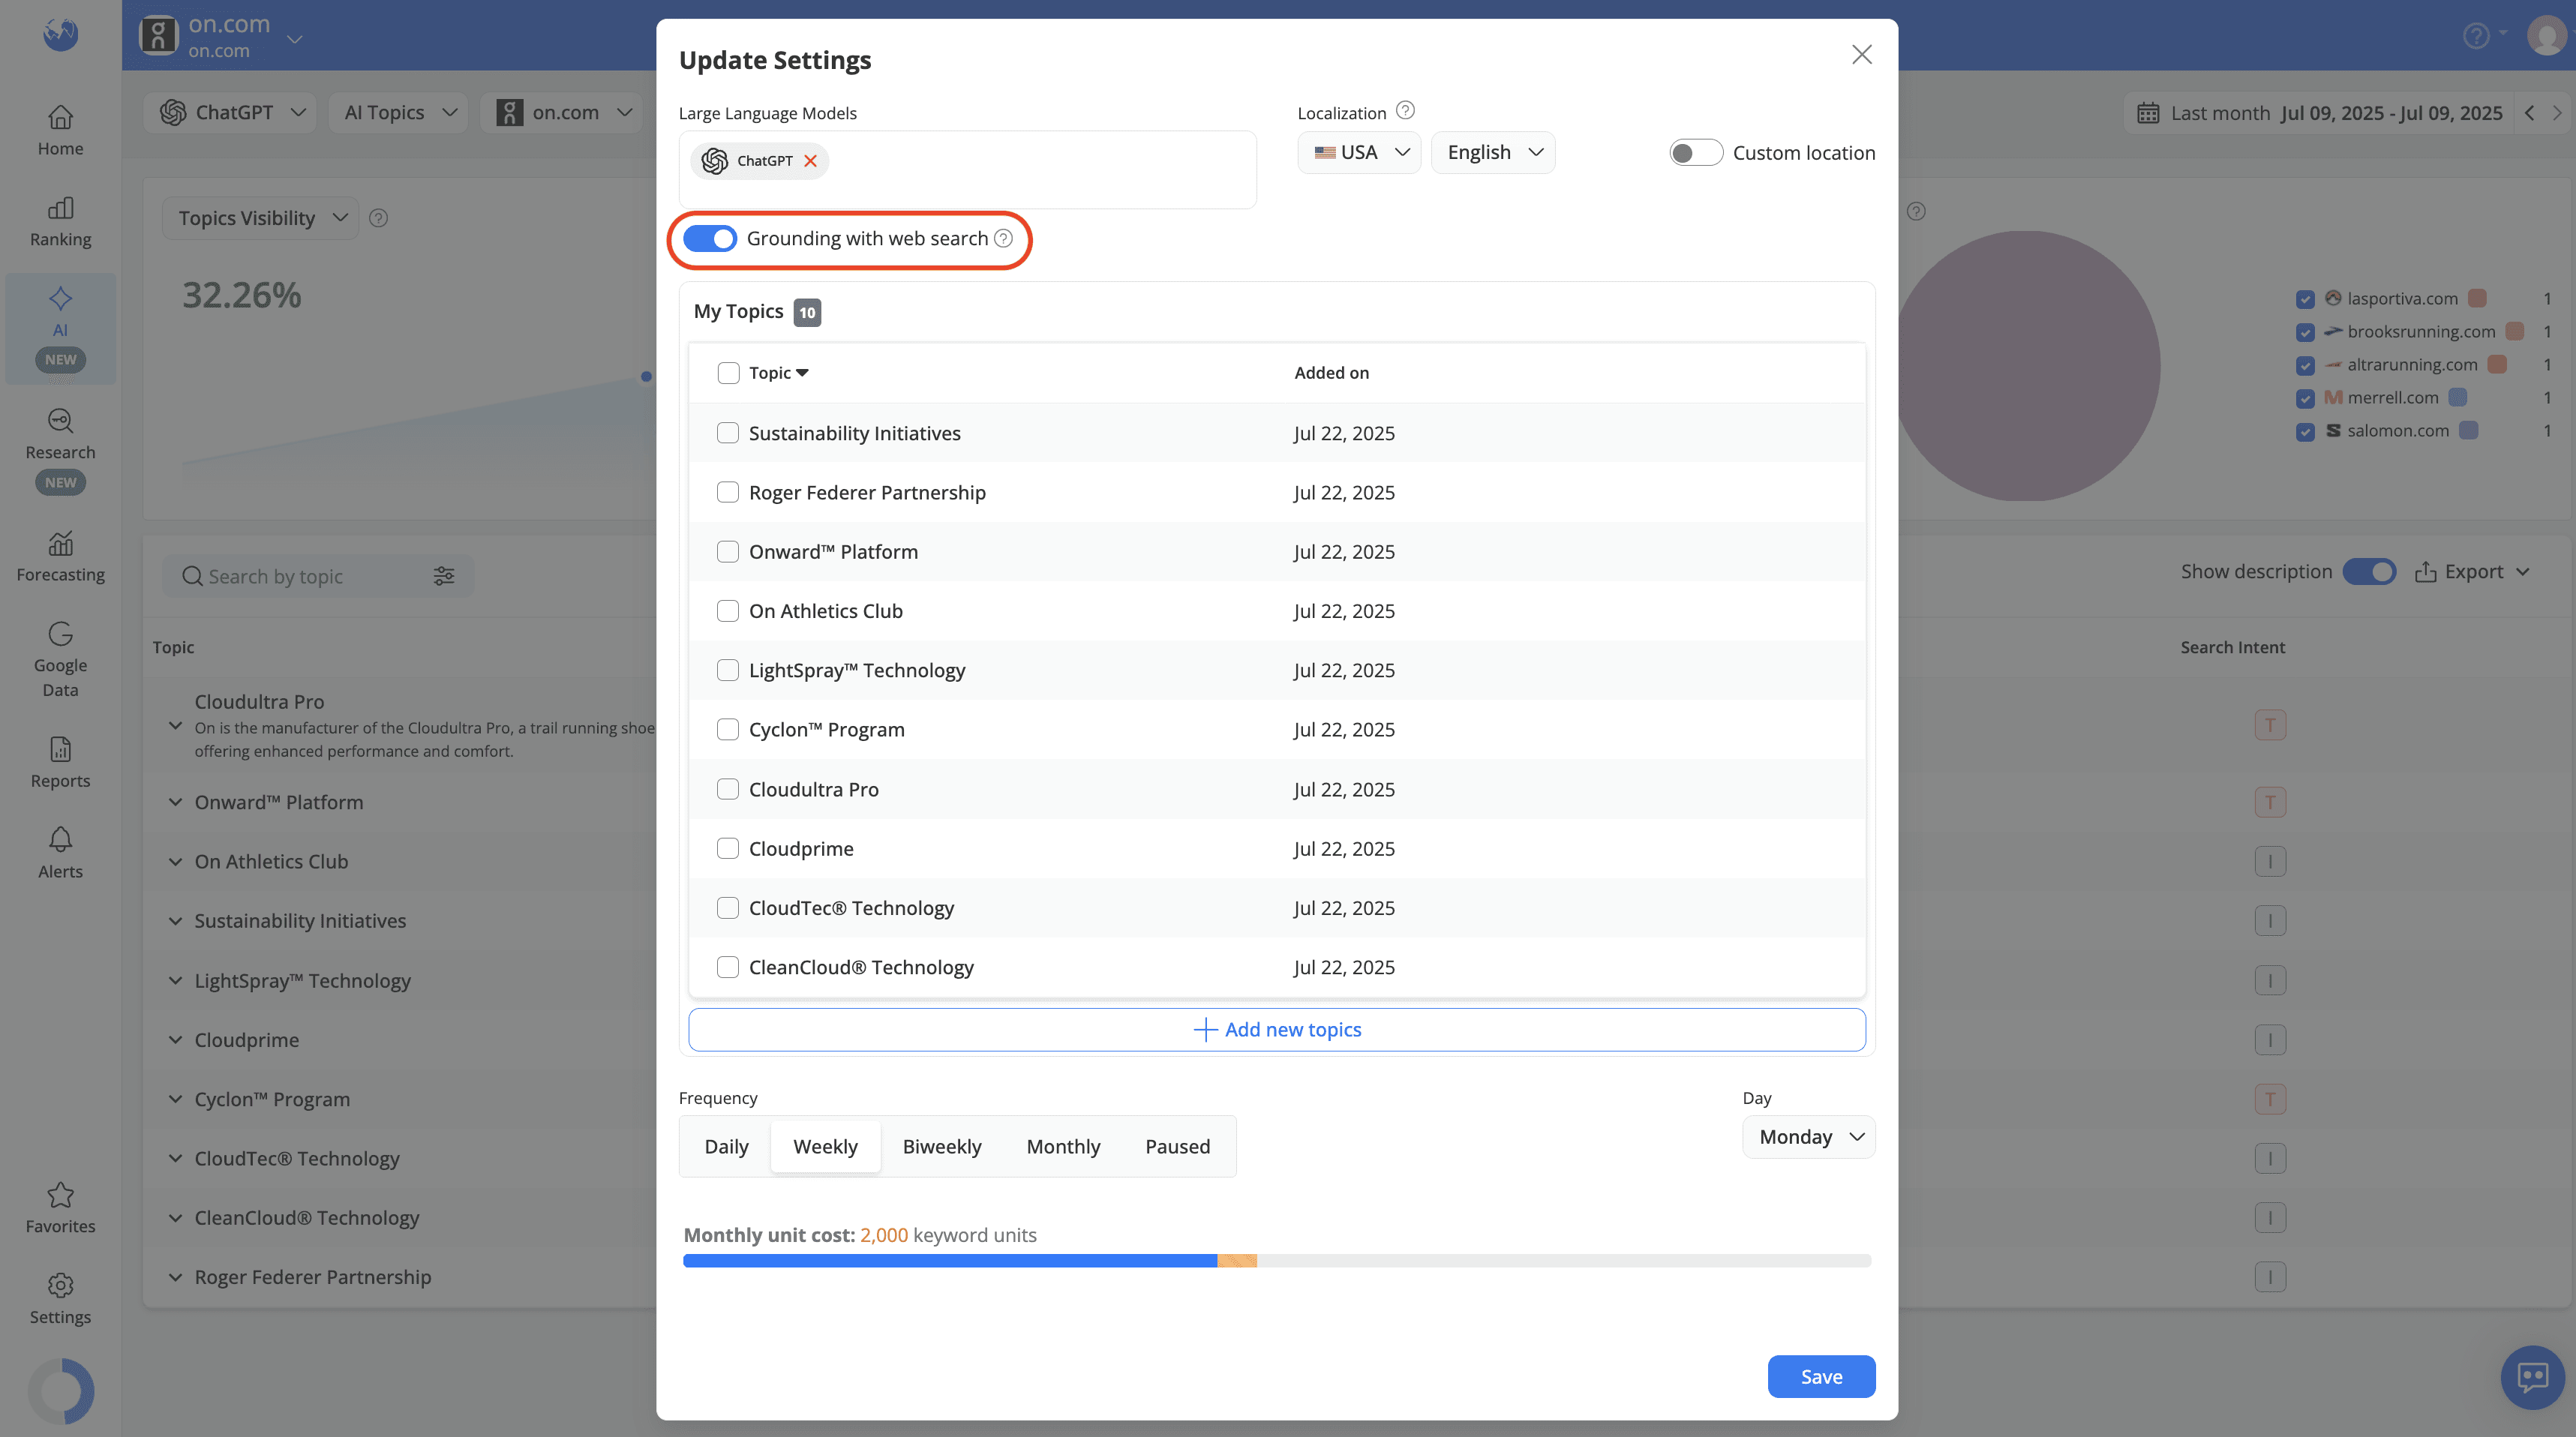This screenshot has height=1437, width=2576.
Task: Expand the English language dropdown
Action: pos(1492,152)
